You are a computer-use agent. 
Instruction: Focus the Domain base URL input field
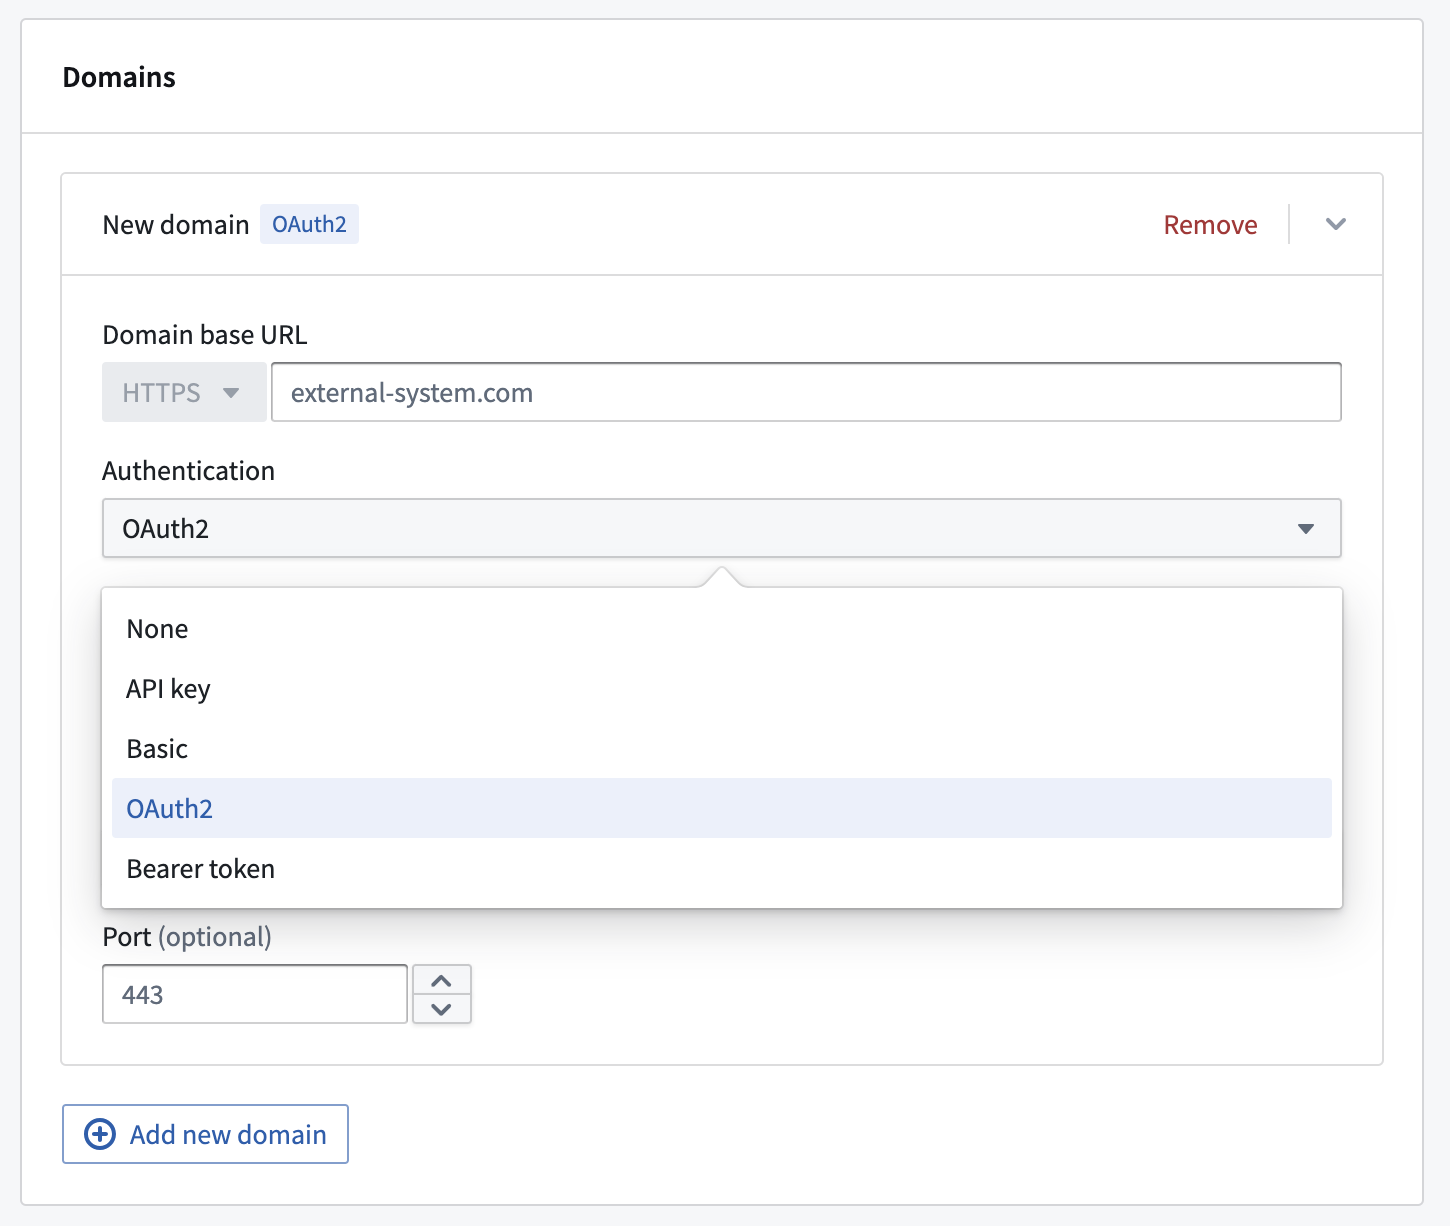(806, 392)
